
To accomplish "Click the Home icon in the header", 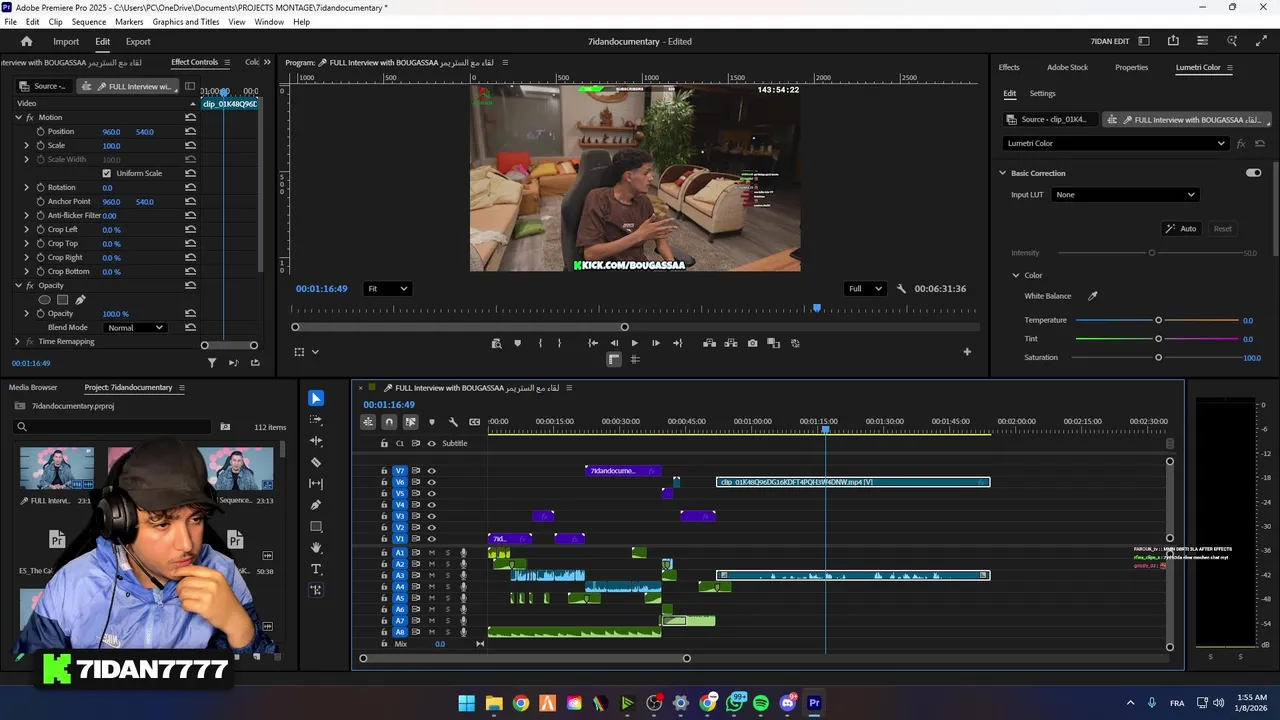I will [x=27, y=41].
